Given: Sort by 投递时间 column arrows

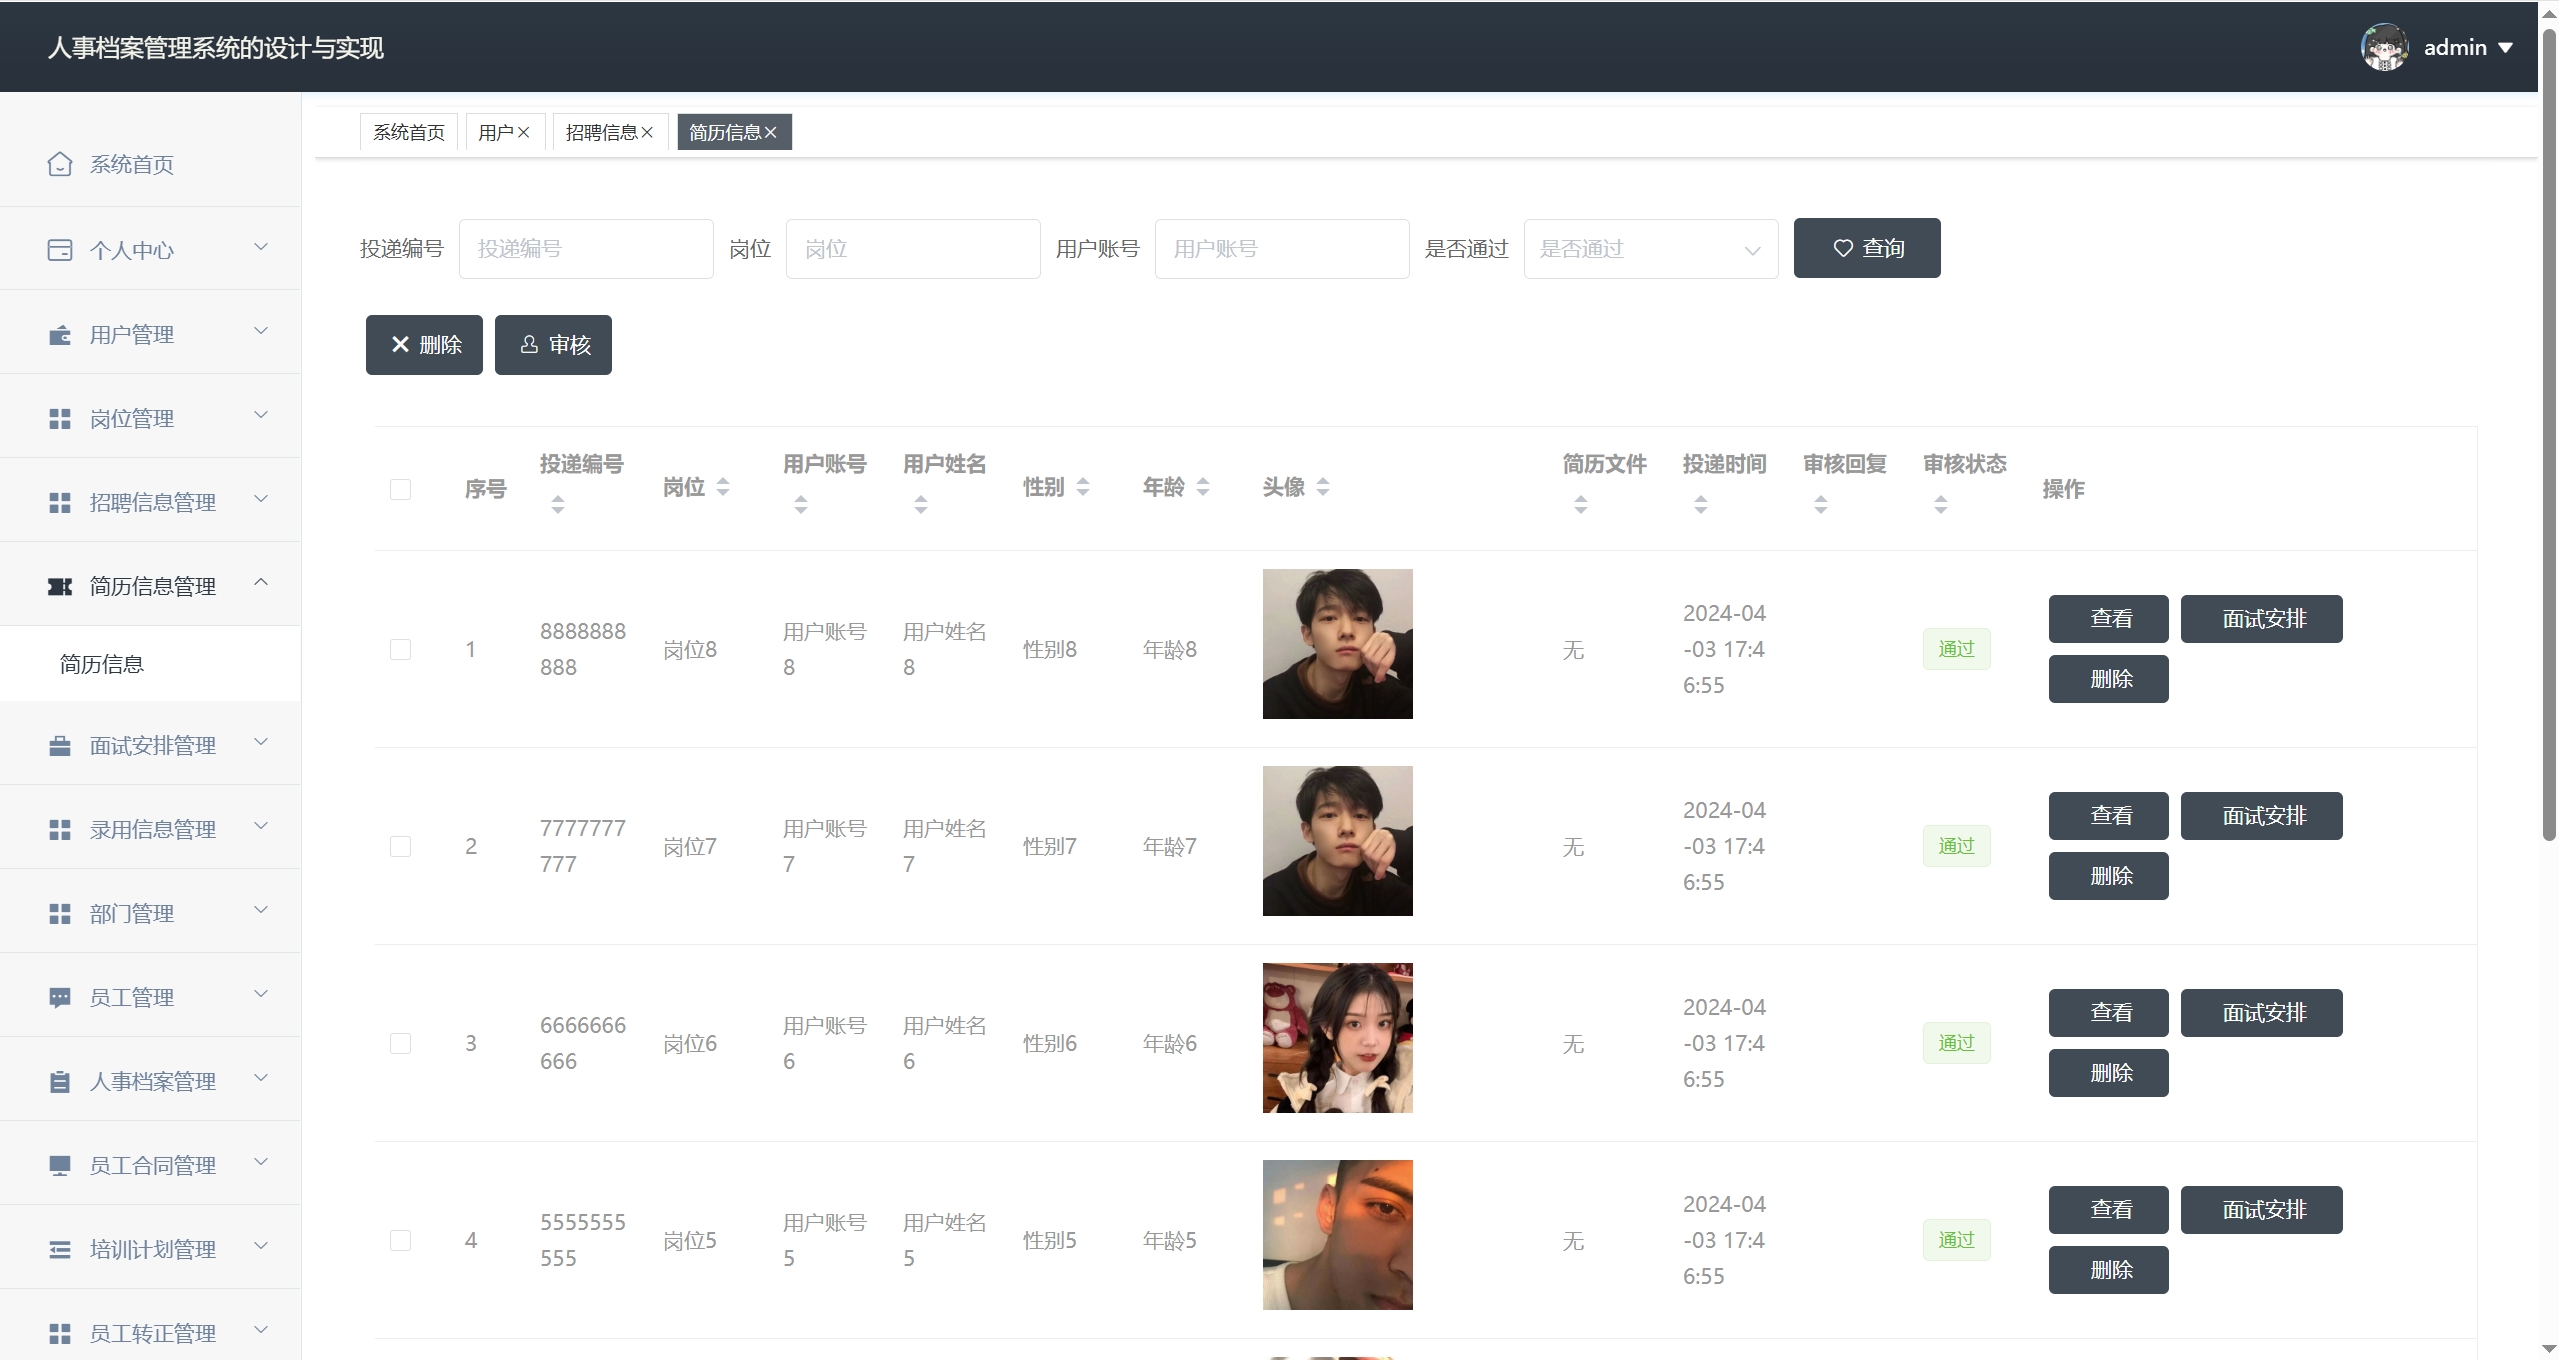Looking at the screenshot, I should (x=1701, y=505).
